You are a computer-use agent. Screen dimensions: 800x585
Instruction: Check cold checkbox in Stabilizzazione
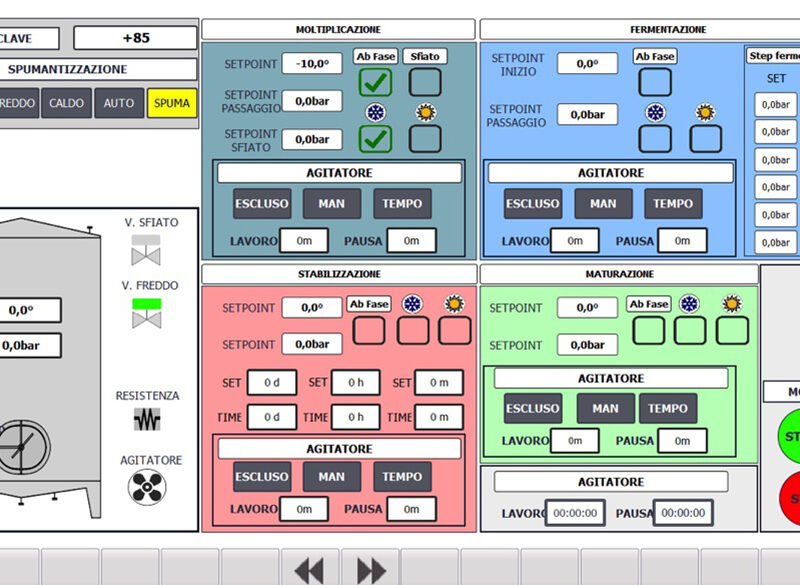pyautogui.click(x=413, y=330)
